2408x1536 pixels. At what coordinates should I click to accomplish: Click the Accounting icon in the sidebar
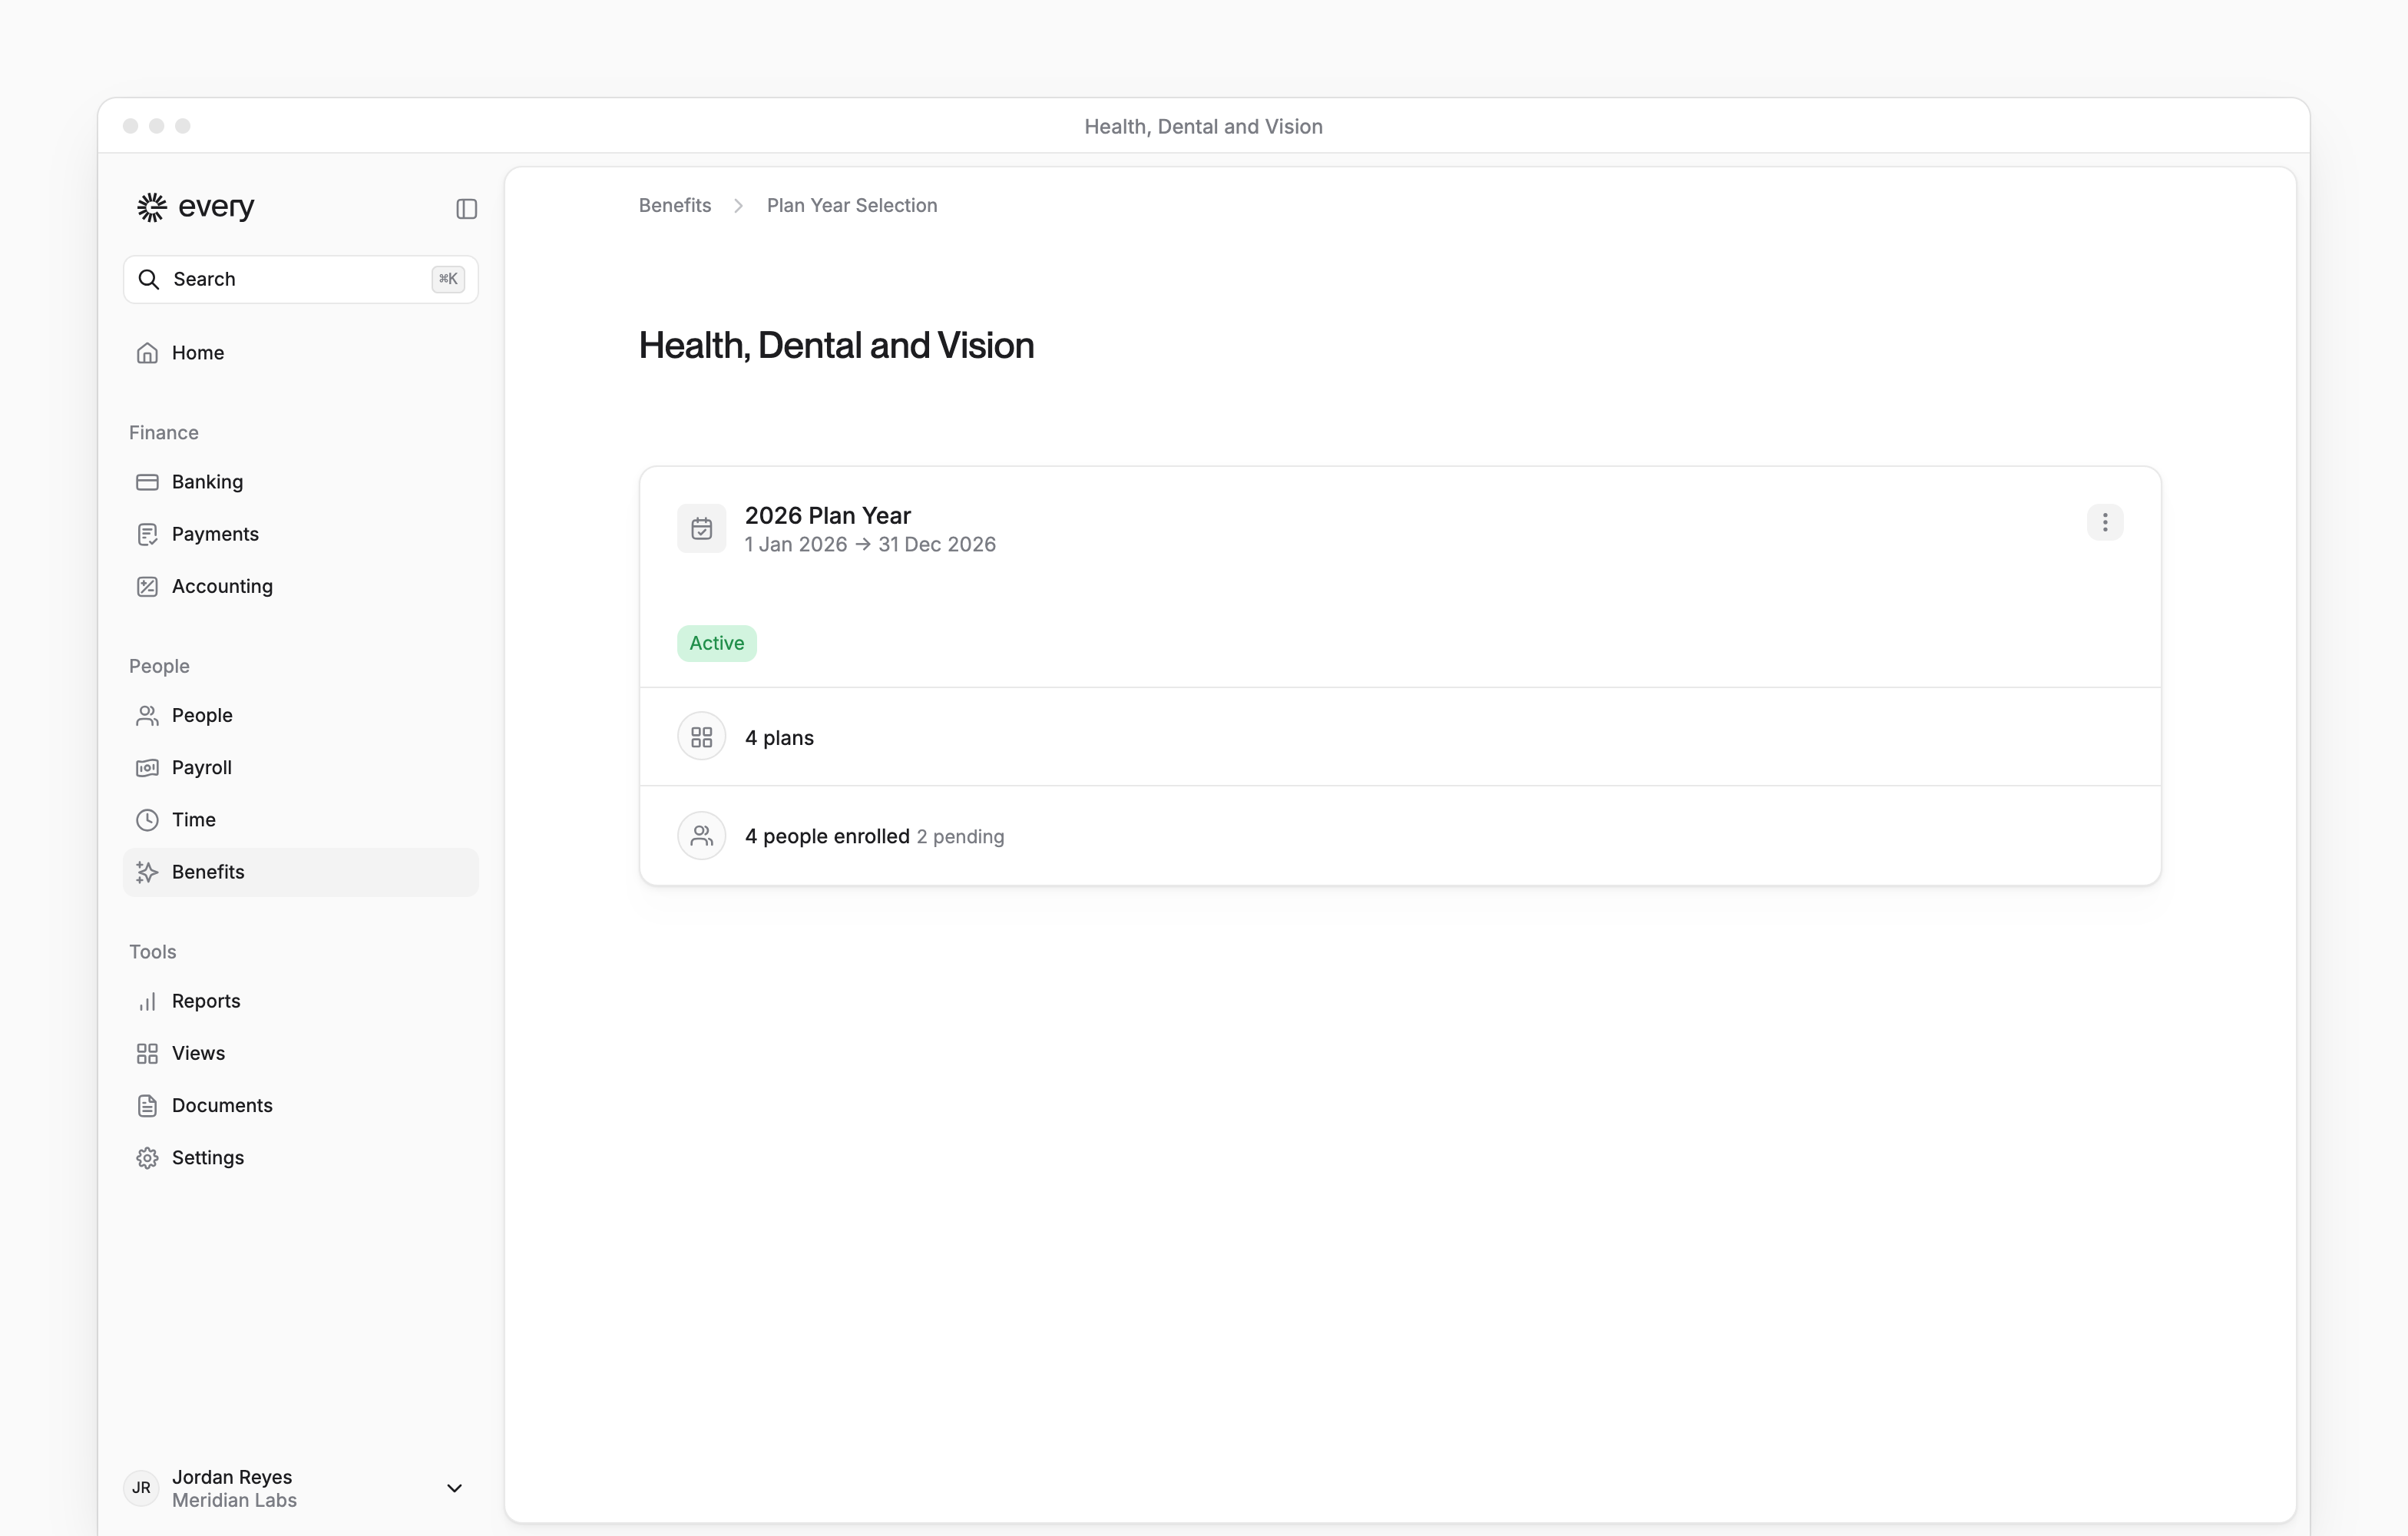coord(147,586)
